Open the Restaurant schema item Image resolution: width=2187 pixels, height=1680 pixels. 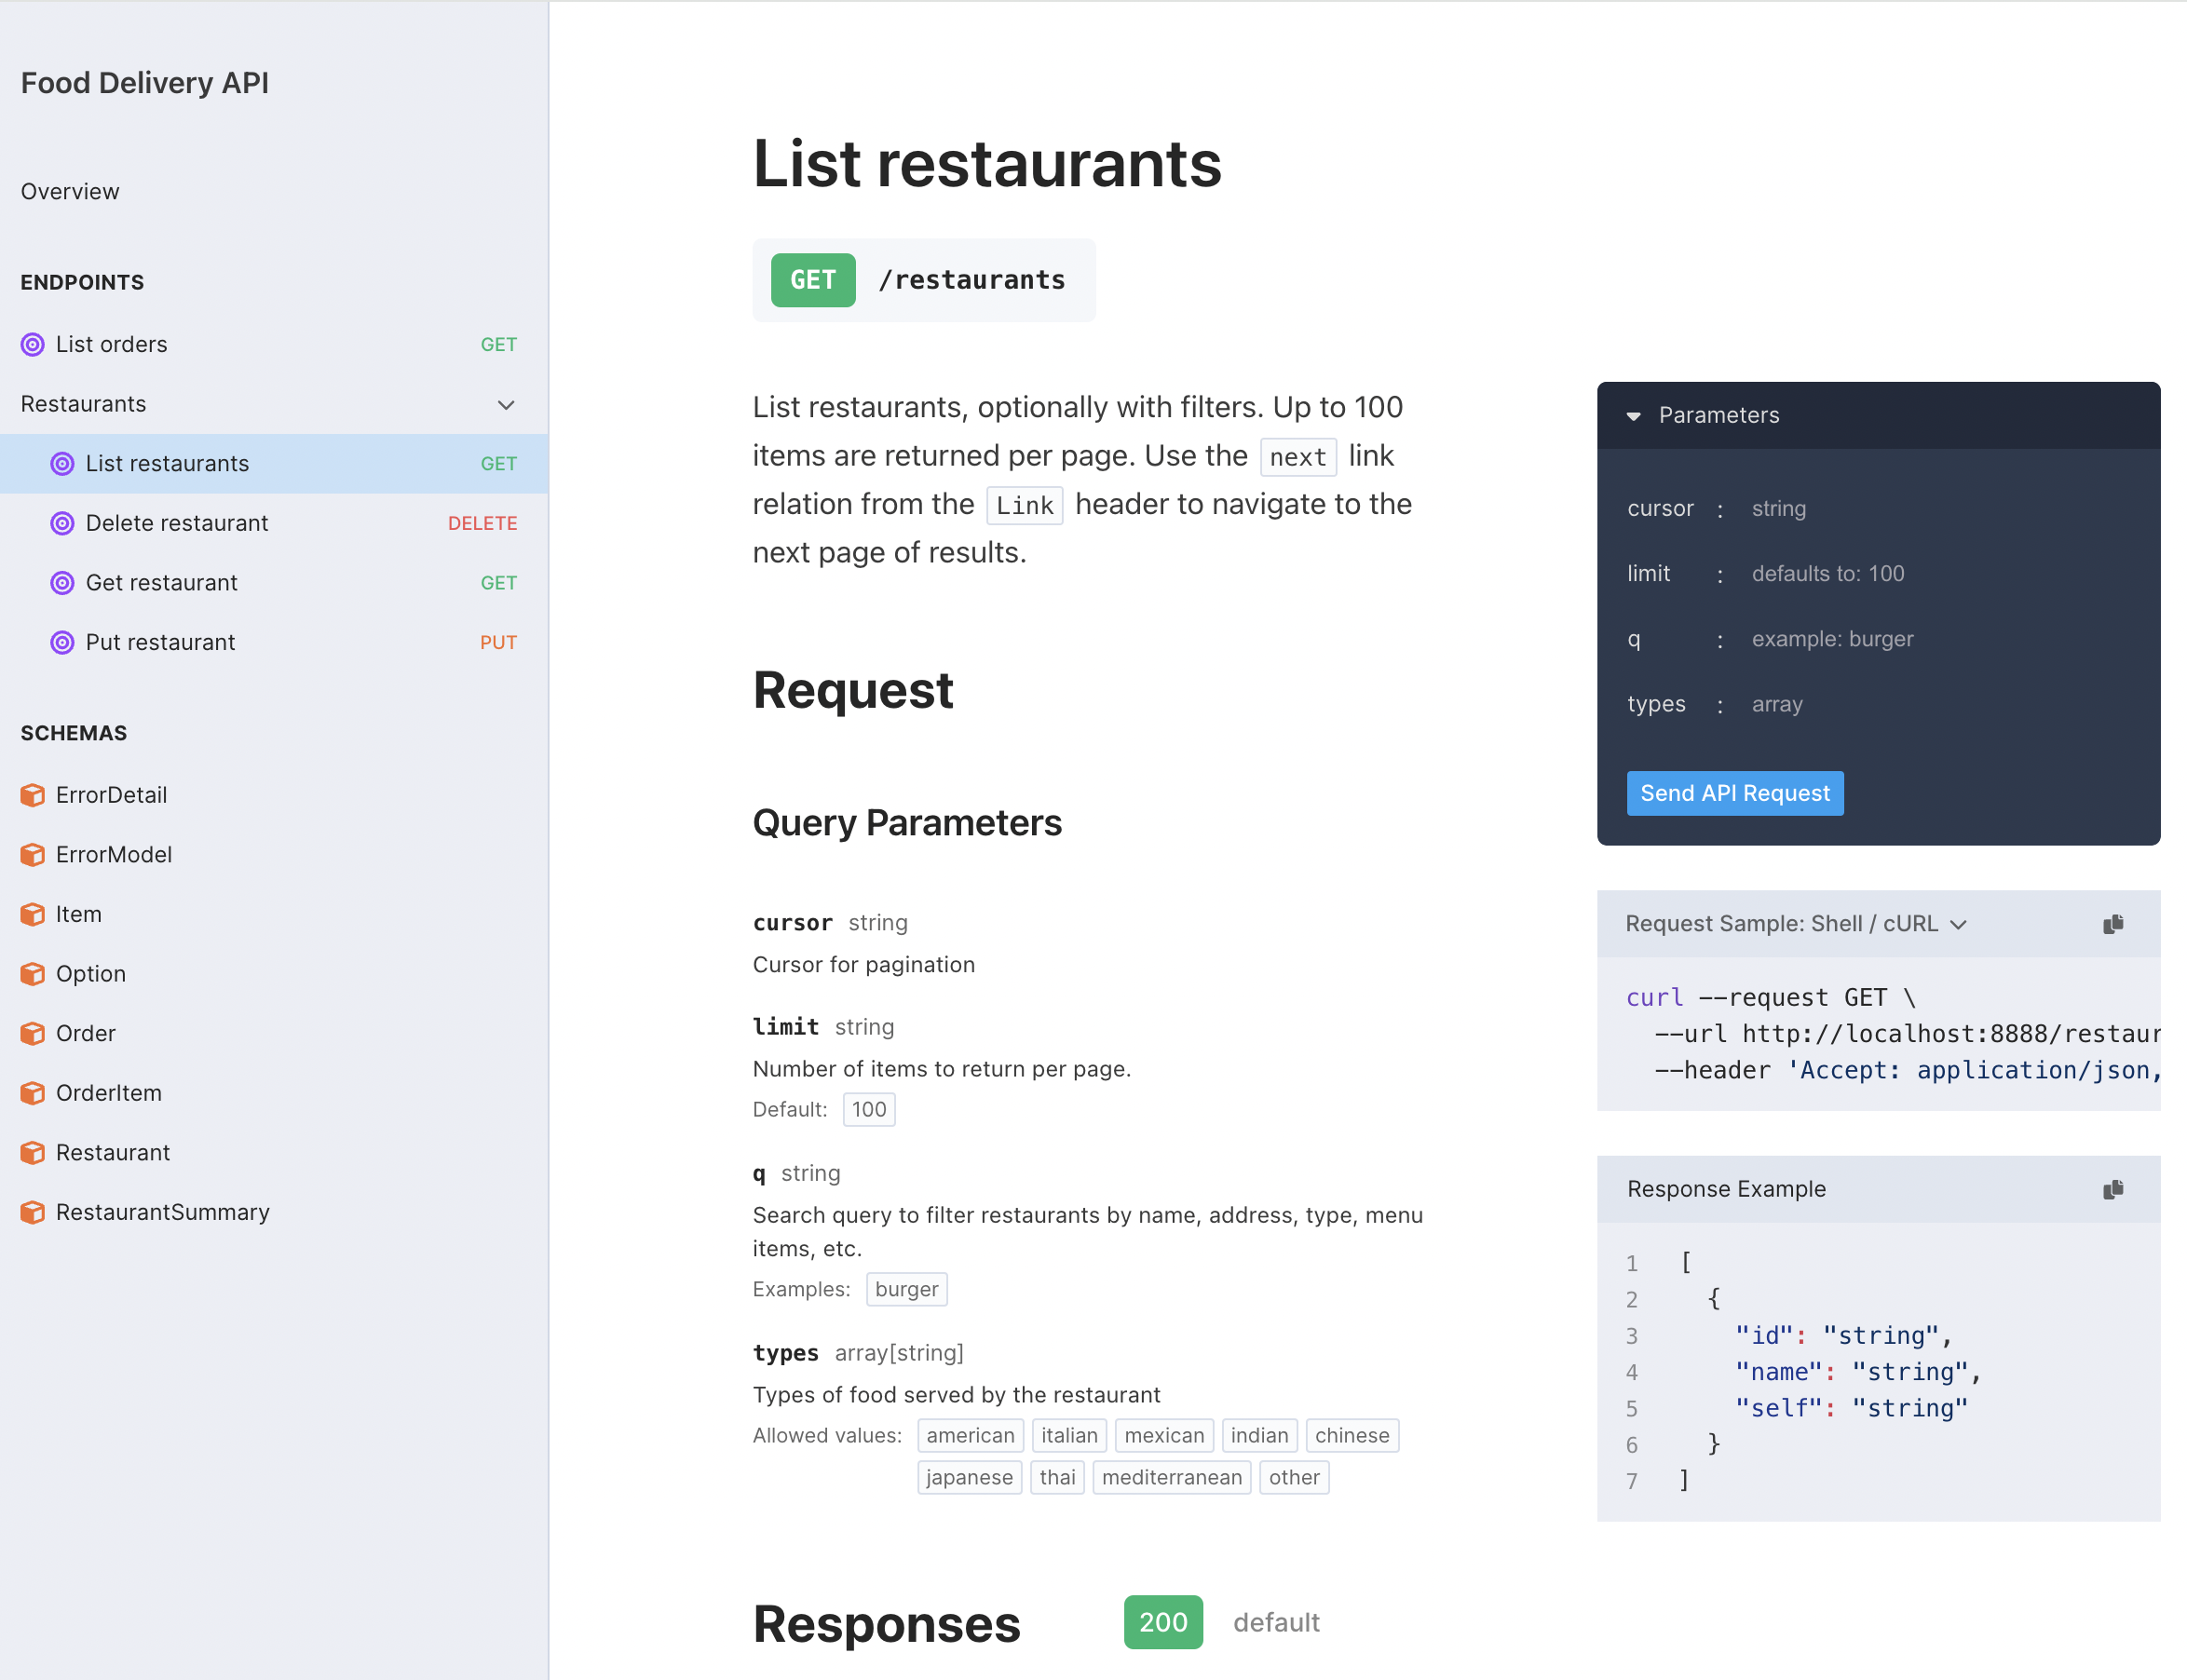(x=113, y=1153)
